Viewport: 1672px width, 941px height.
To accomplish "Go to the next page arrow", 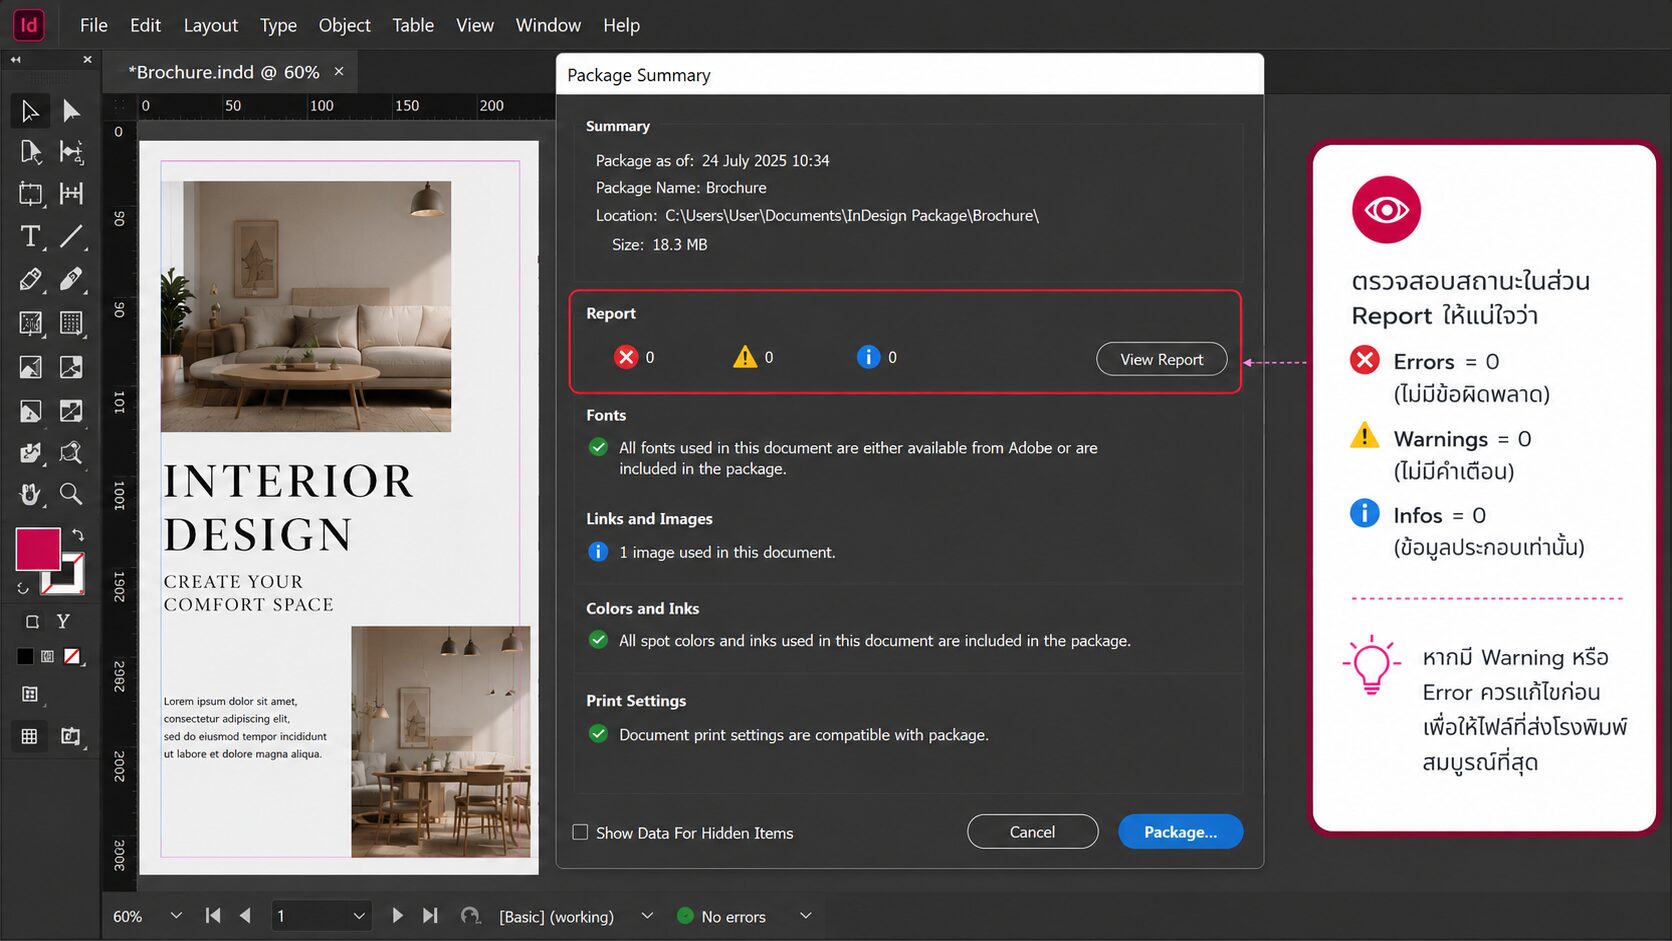I will tap(397, 915).
